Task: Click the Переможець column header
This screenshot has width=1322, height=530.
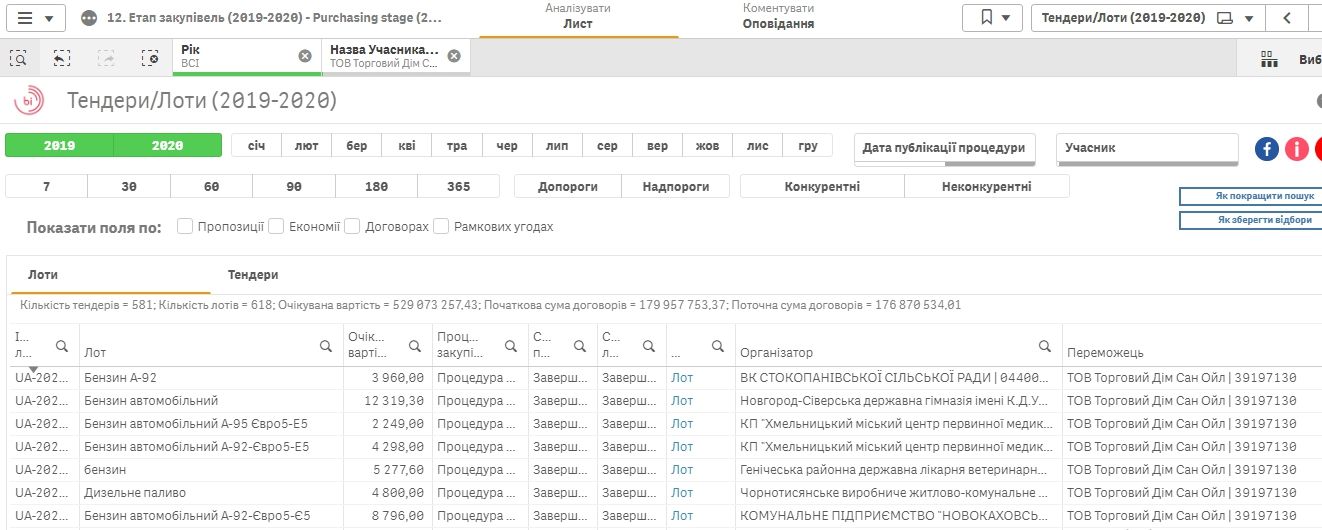Action: pos(1192,345)
